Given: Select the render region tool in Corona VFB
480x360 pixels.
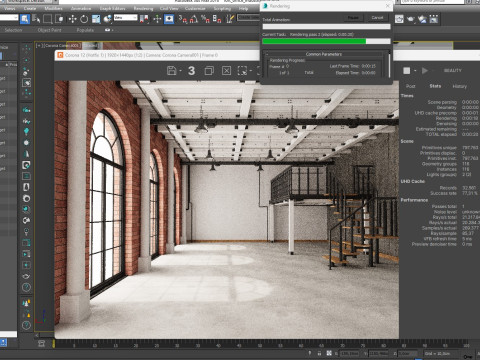Looking at the screenshot, I should [242, 70].
